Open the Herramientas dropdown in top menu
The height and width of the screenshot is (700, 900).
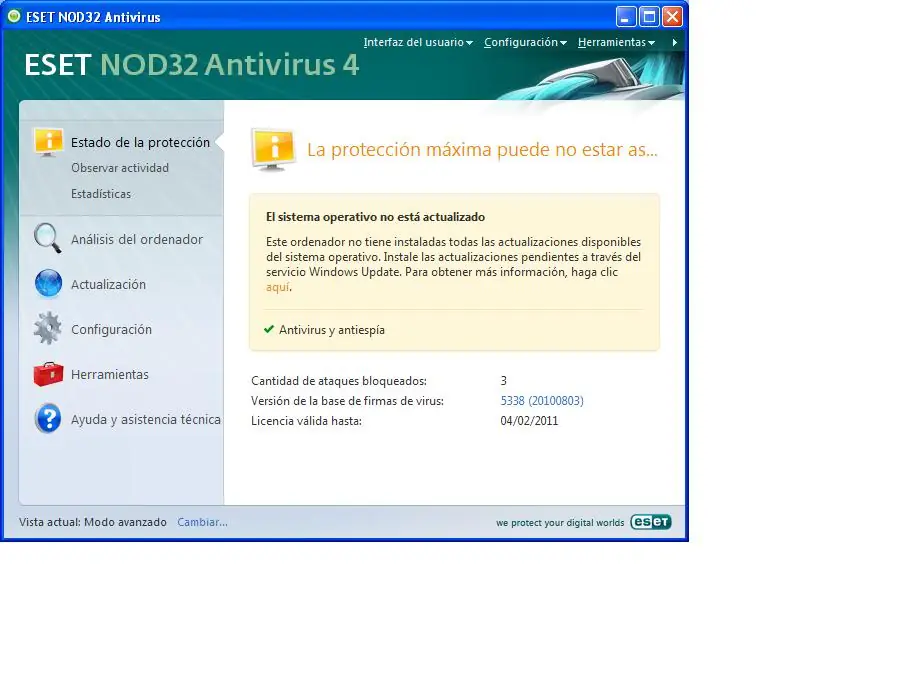616,42
